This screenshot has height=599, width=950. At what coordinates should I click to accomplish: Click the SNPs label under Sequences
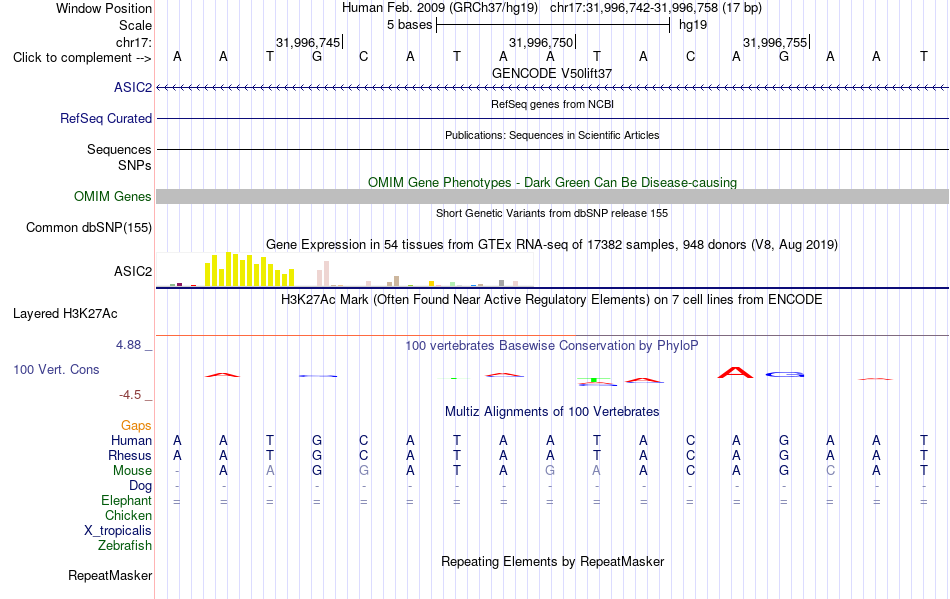(x=135, y=165)
